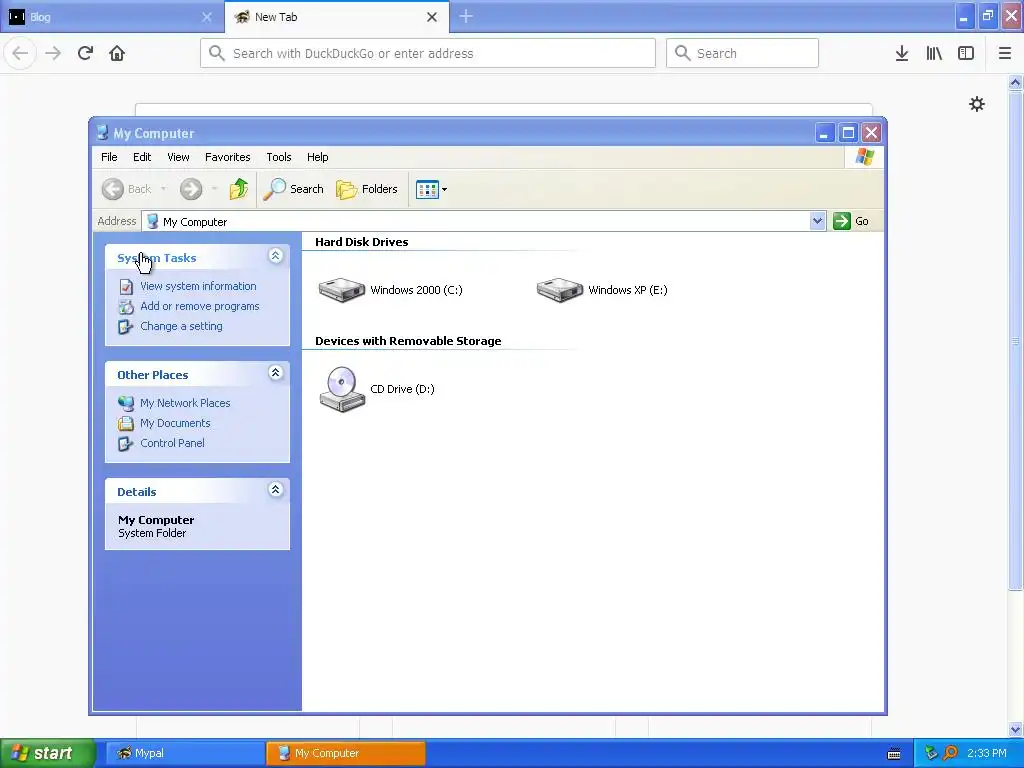
Task: Toggle the browser sidebar icon
Action: (x=966, y=54)
